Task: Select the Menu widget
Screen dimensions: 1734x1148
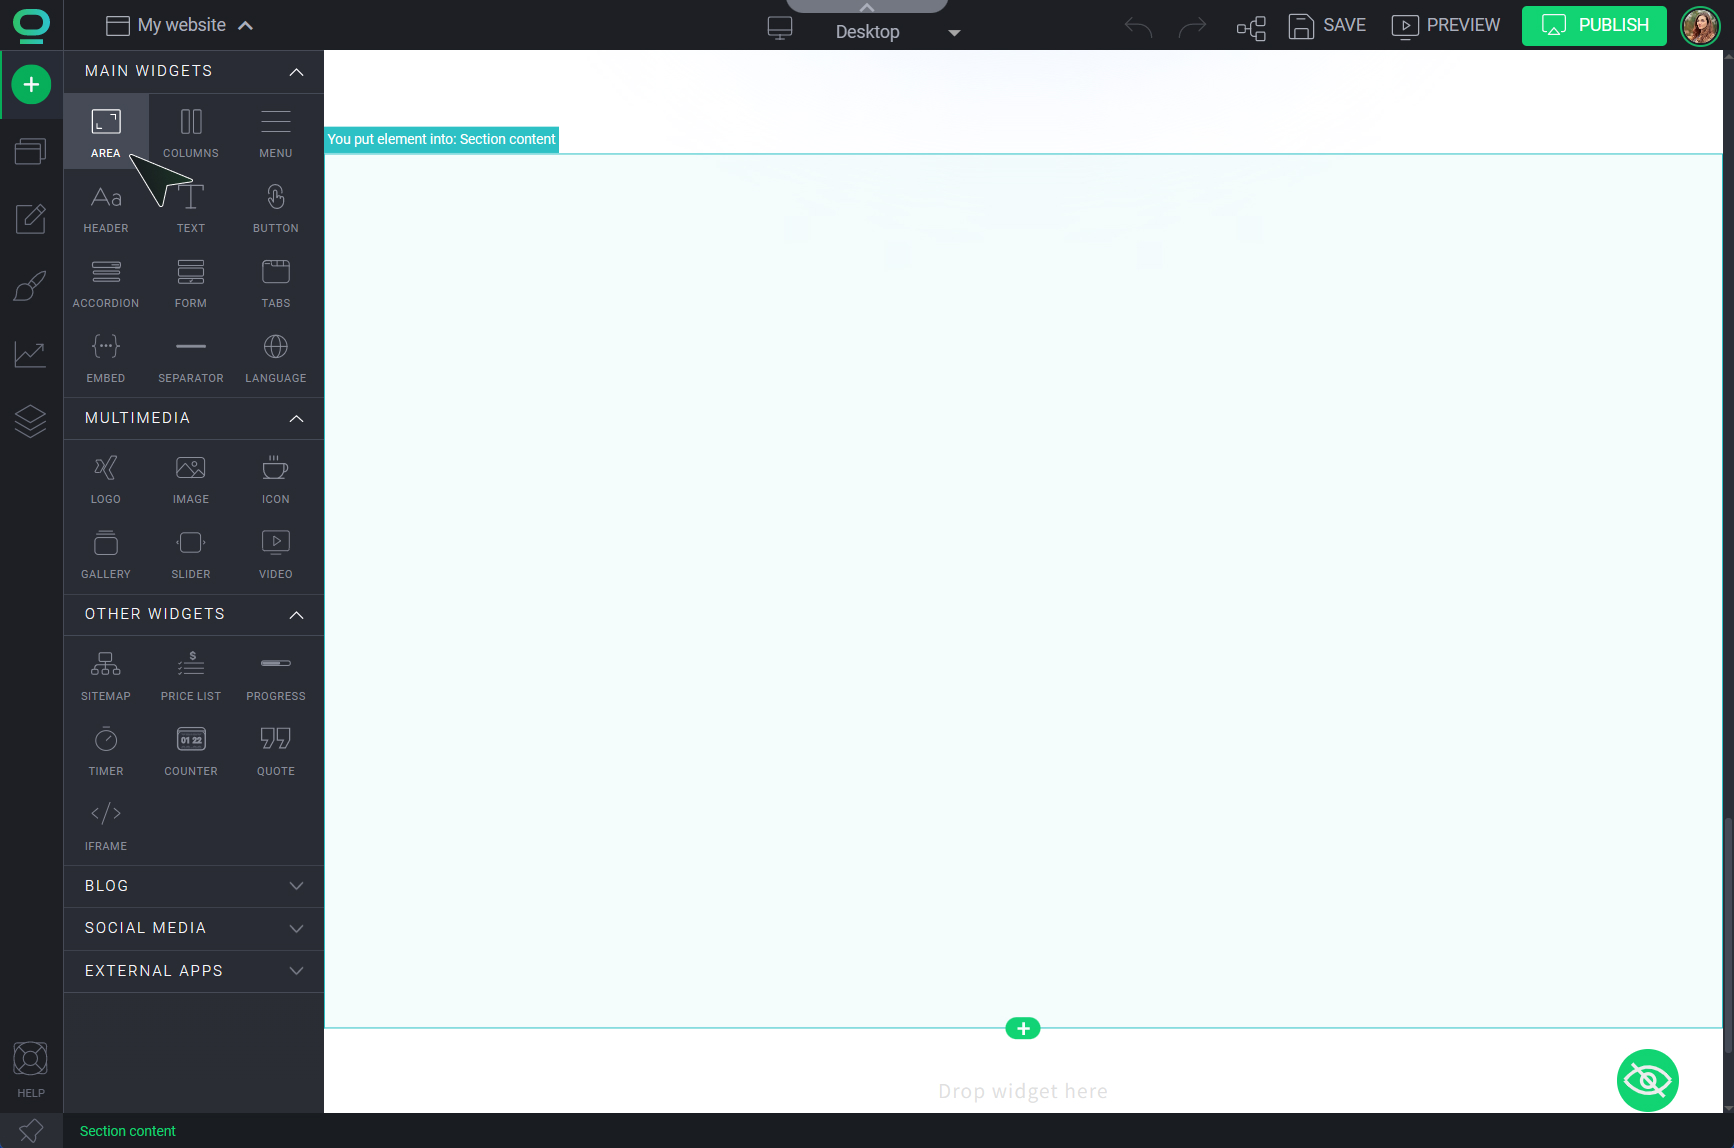Action: (x=276, y=132)
